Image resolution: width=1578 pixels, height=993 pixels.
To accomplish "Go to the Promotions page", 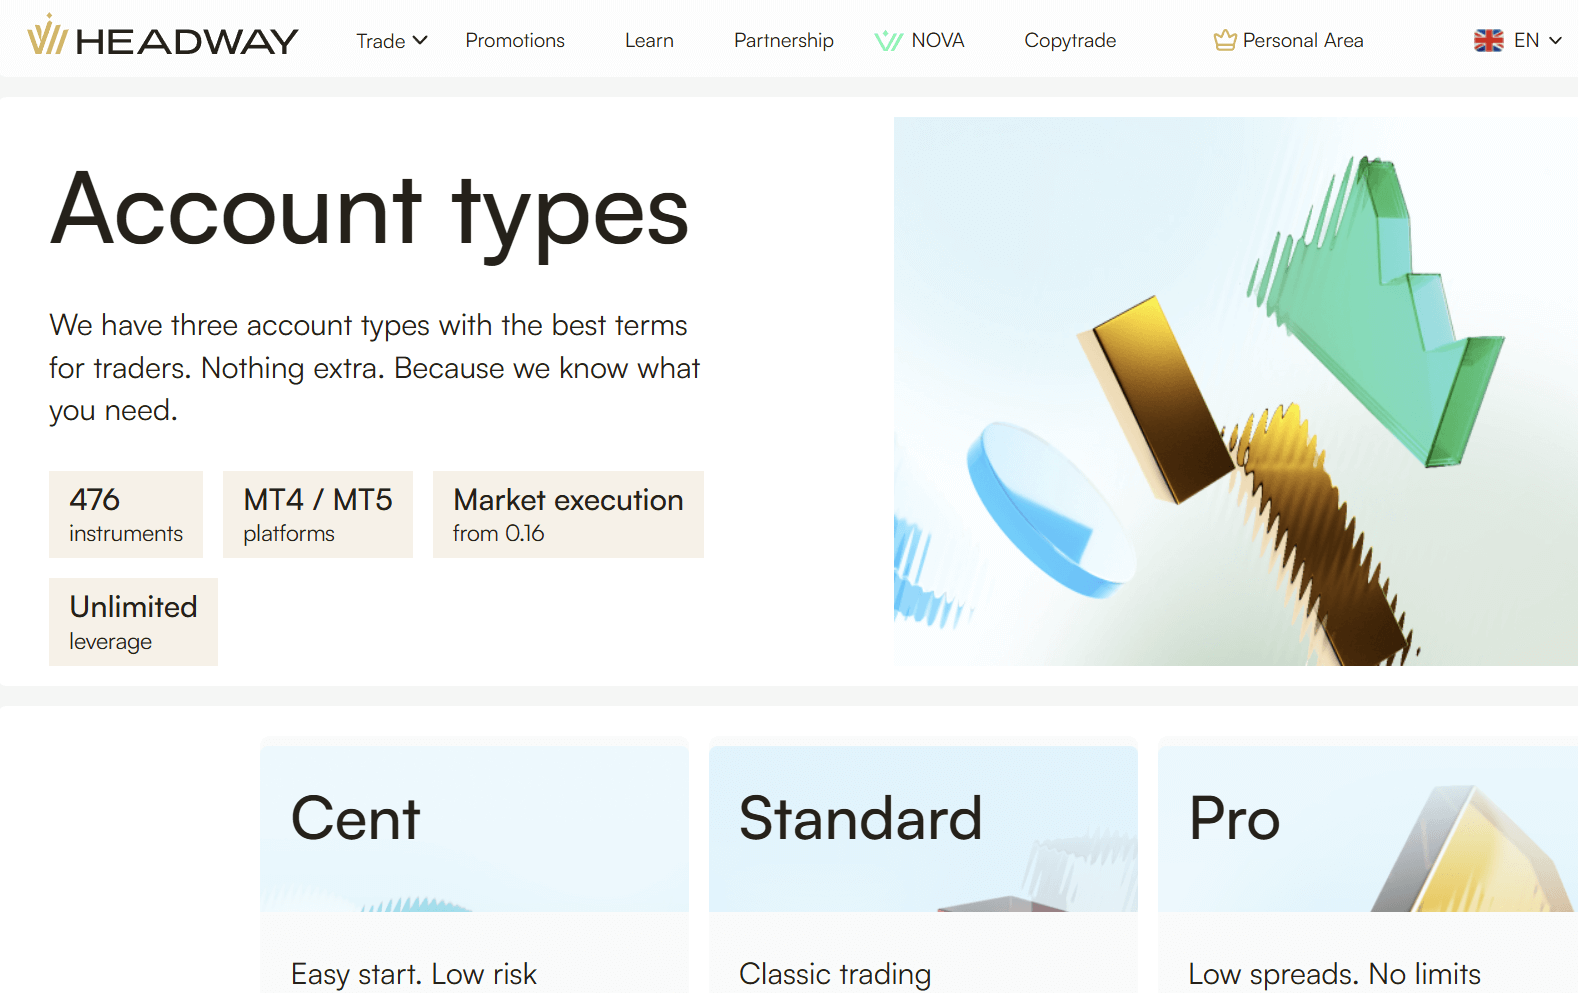I will (x=515, y=41).
